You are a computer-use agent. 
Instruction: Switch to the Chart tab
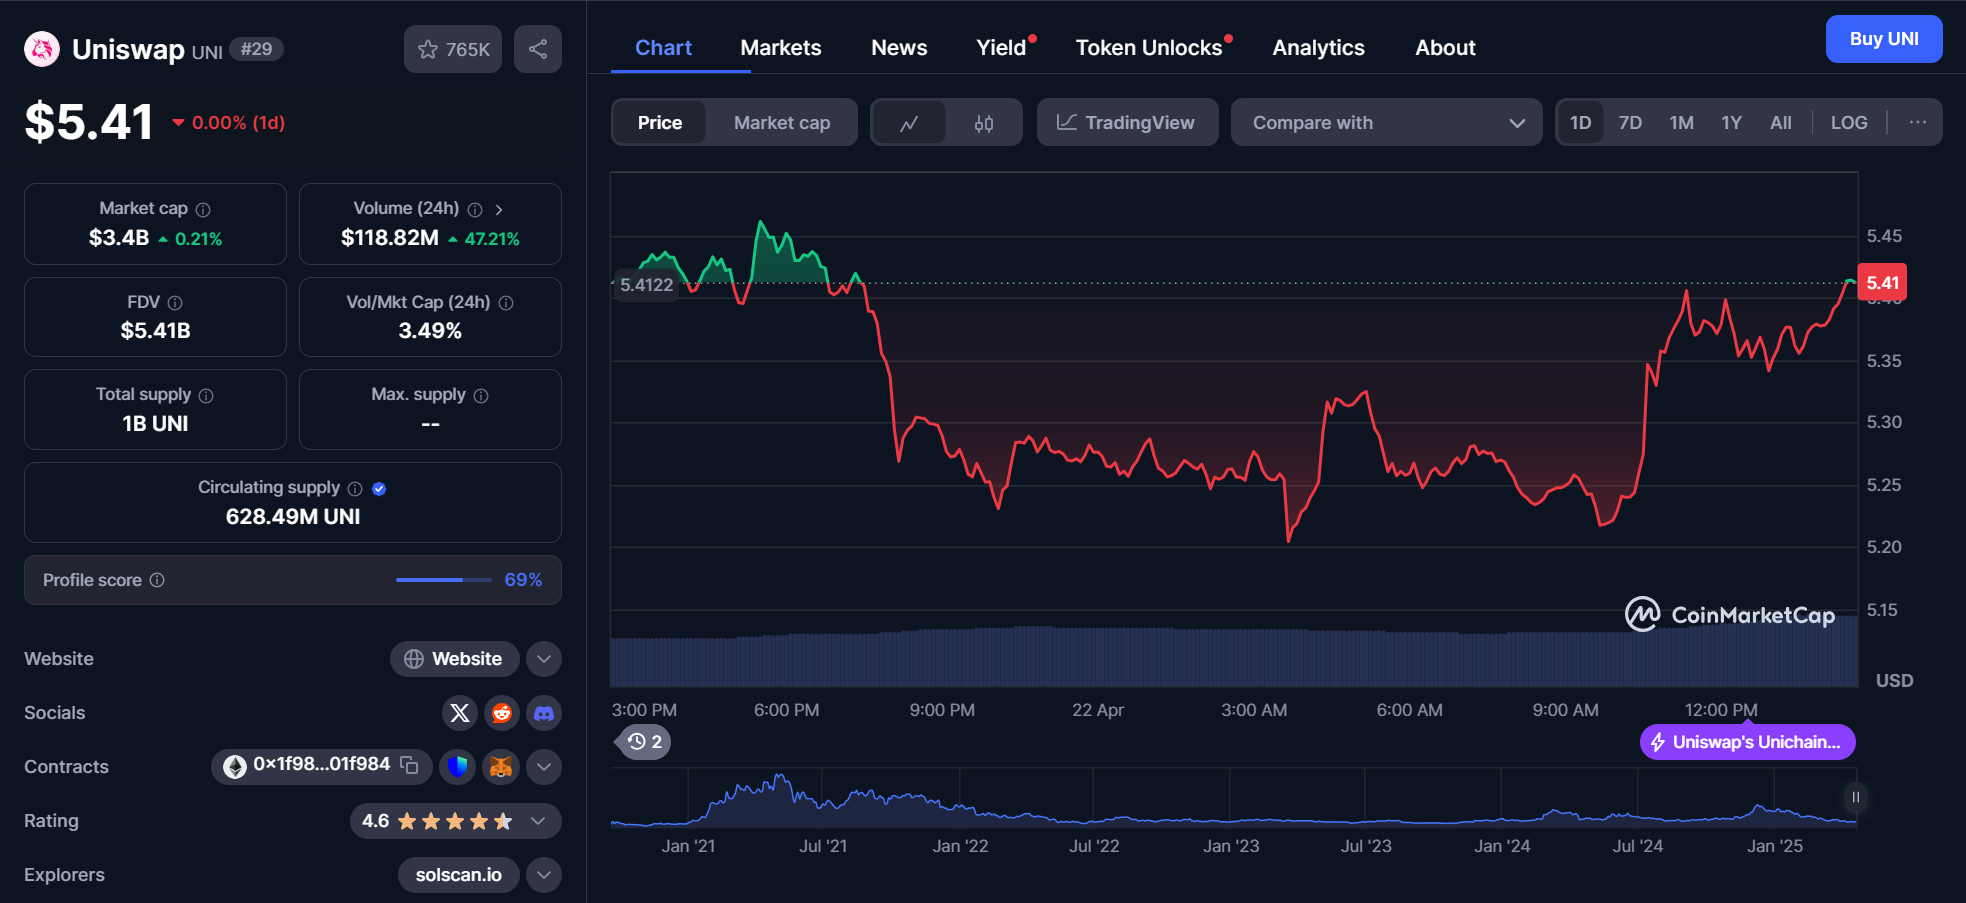[663, 48]
